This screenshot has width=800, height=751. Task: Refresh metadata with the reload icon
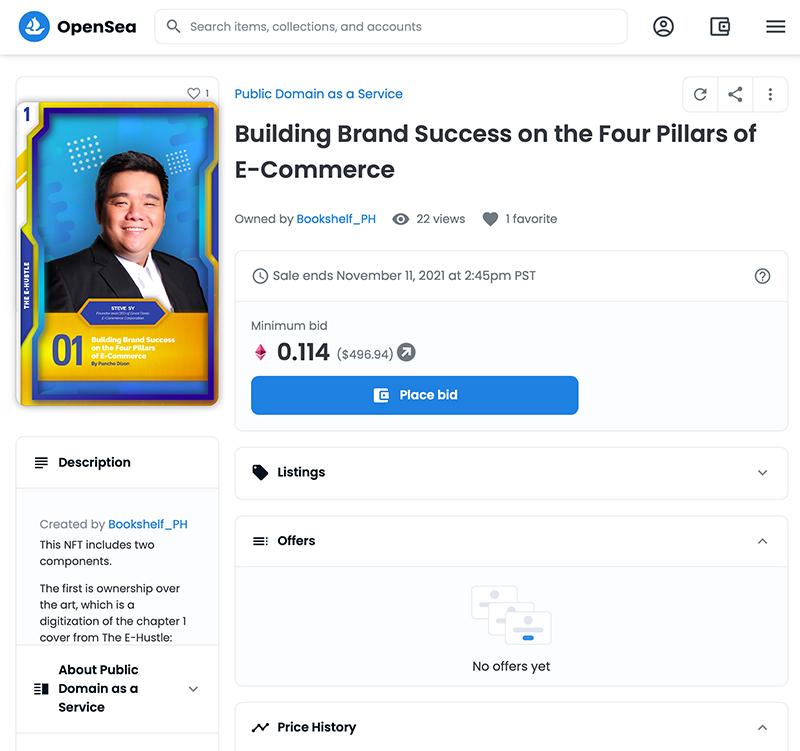[x=700, y=94]
